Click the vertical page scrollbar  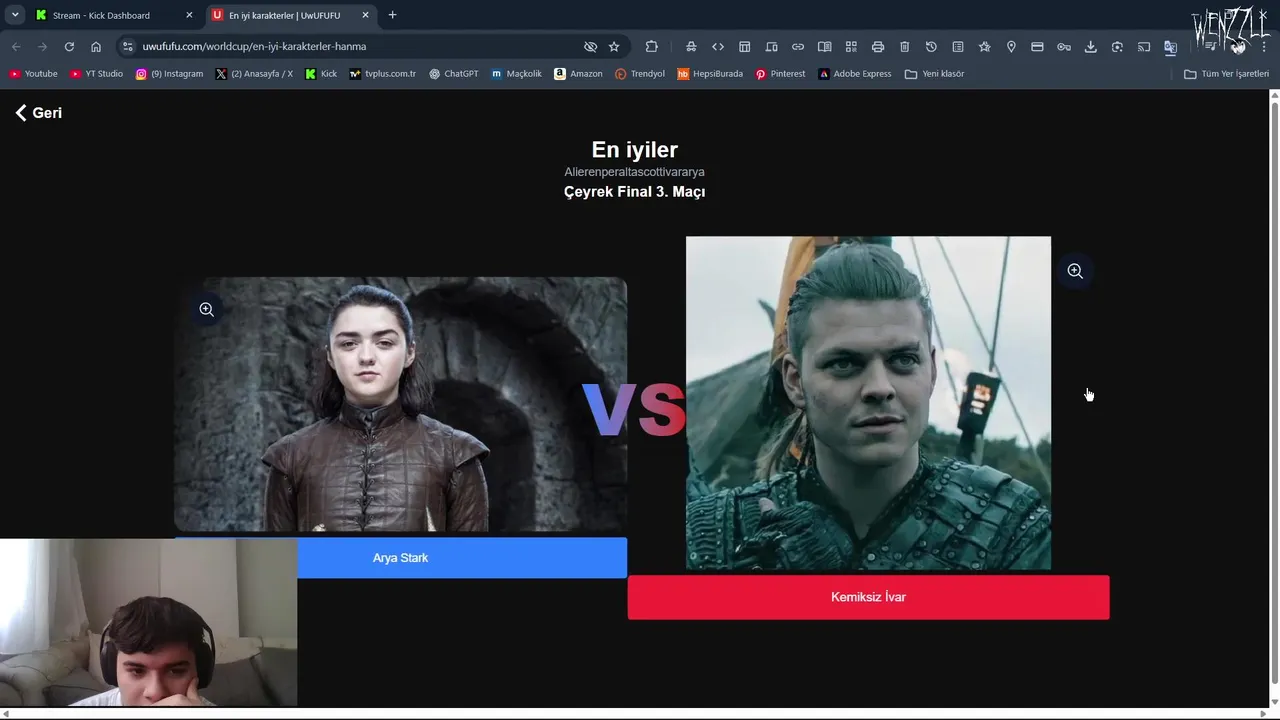[1274, 395]
